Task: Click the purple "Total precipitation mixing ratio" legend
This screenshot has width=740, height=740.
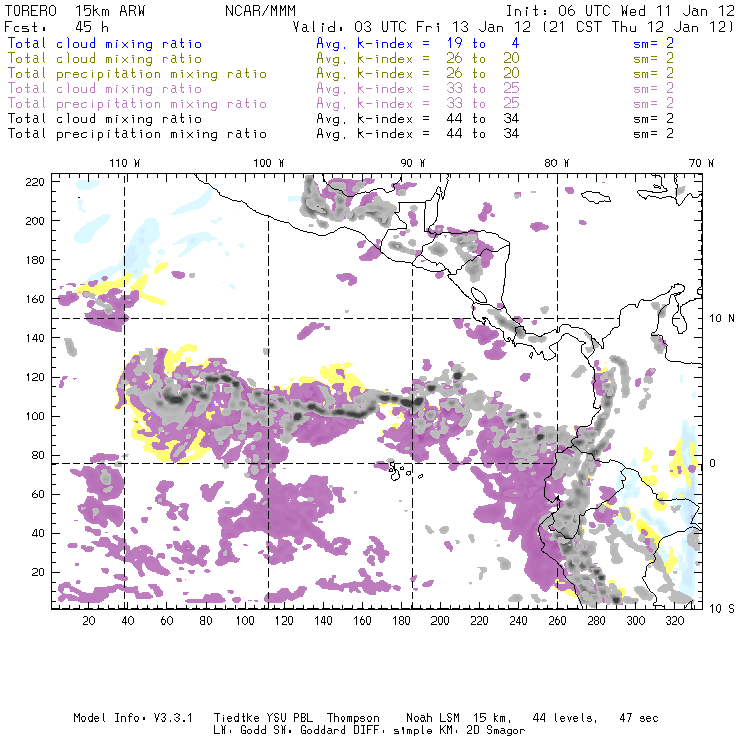Action: coord(137,104)
